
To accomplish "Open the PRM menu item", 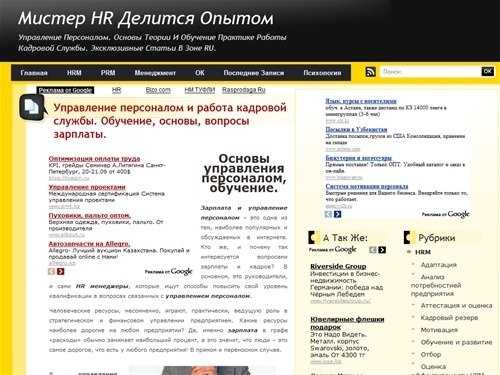I will (x=108, y=73).
